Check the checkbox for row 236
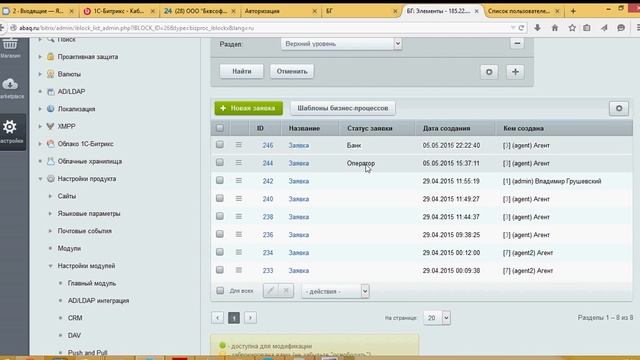 tap(220, 234)
